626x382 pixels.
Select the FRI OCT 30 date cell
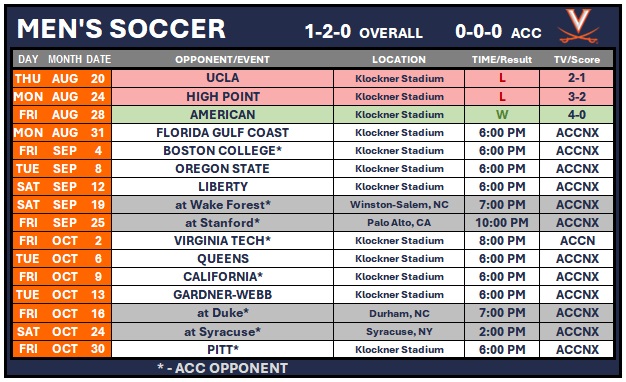[62, 349]
